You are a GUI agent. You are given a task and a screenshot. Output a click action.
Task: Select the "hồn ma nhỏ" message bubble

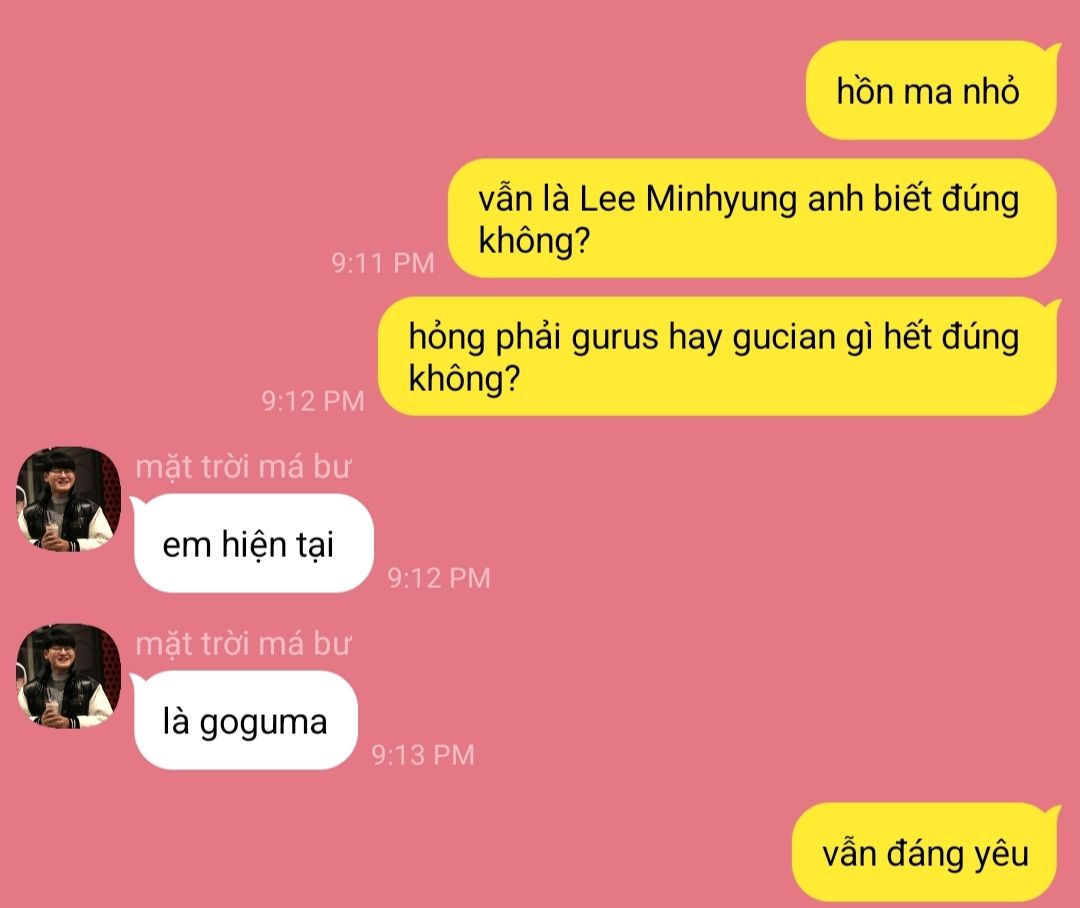pos(931,90)
